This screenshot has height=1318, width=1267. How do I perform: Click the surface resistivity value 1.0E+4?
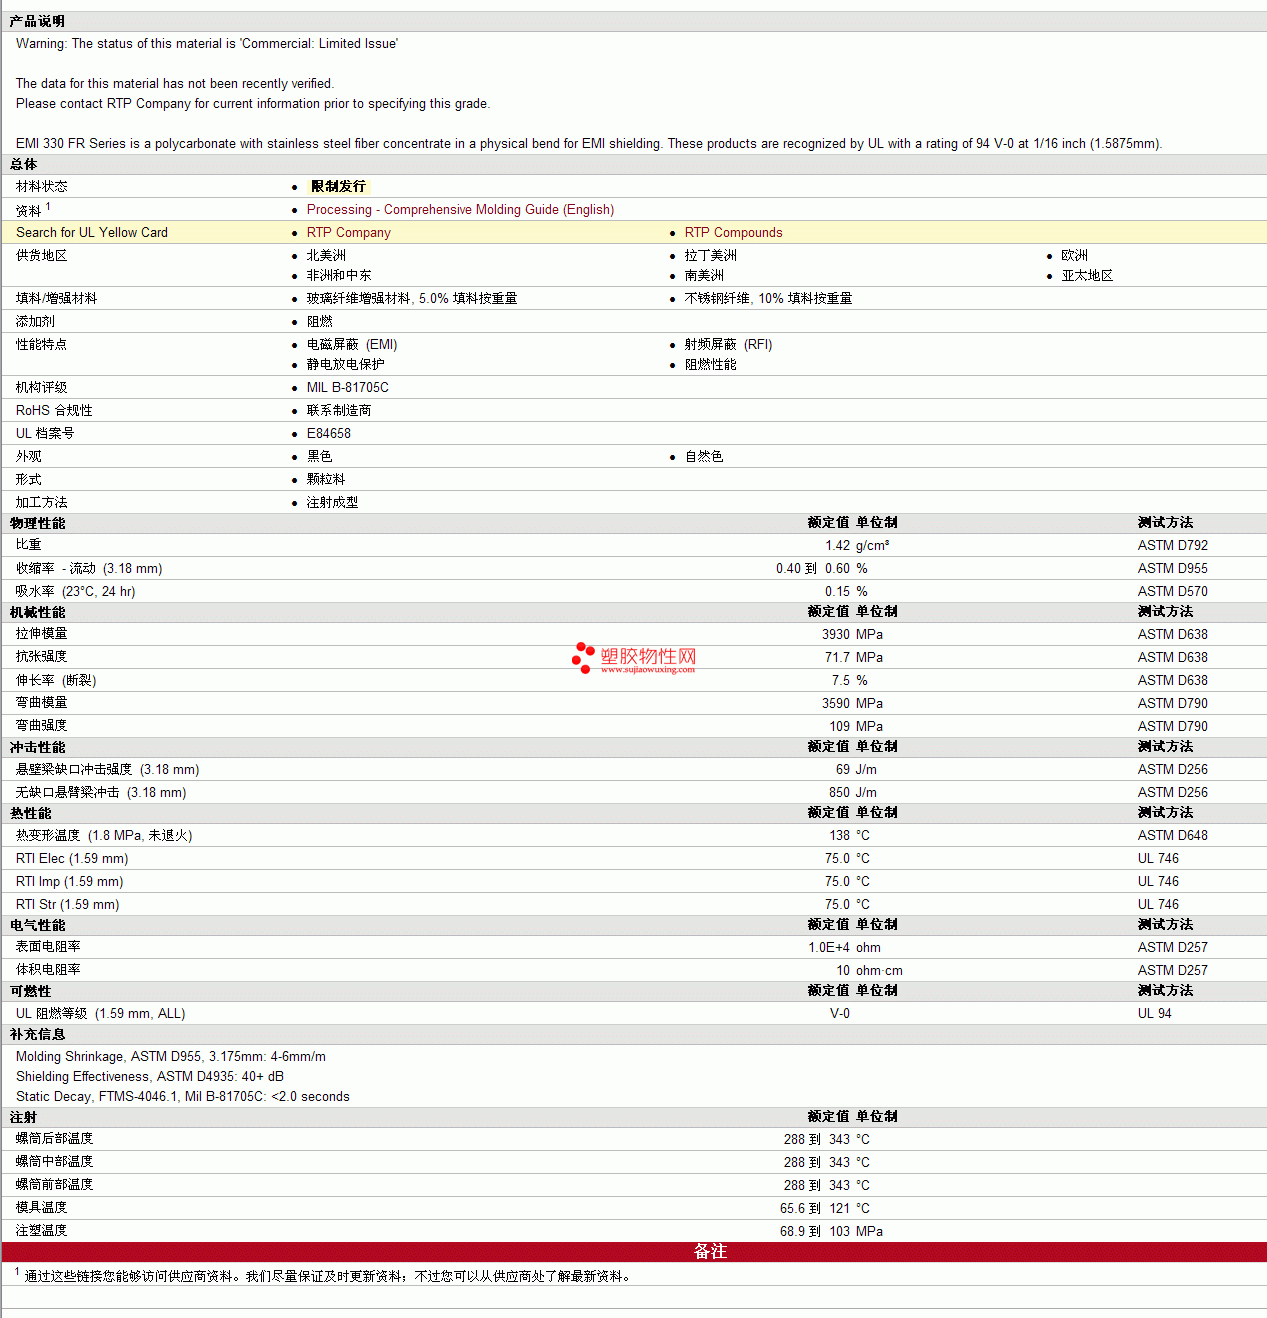829,947
